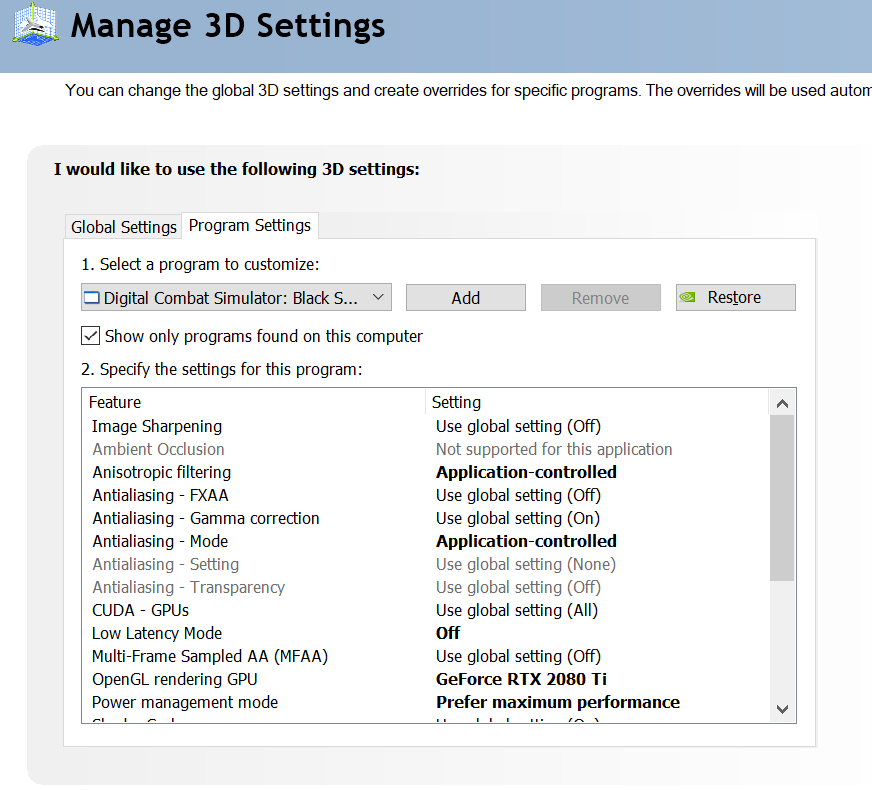Switch to the Global Settings tab
The width and height of the screenshot is (872, 790).
click(x=123, y=227)
